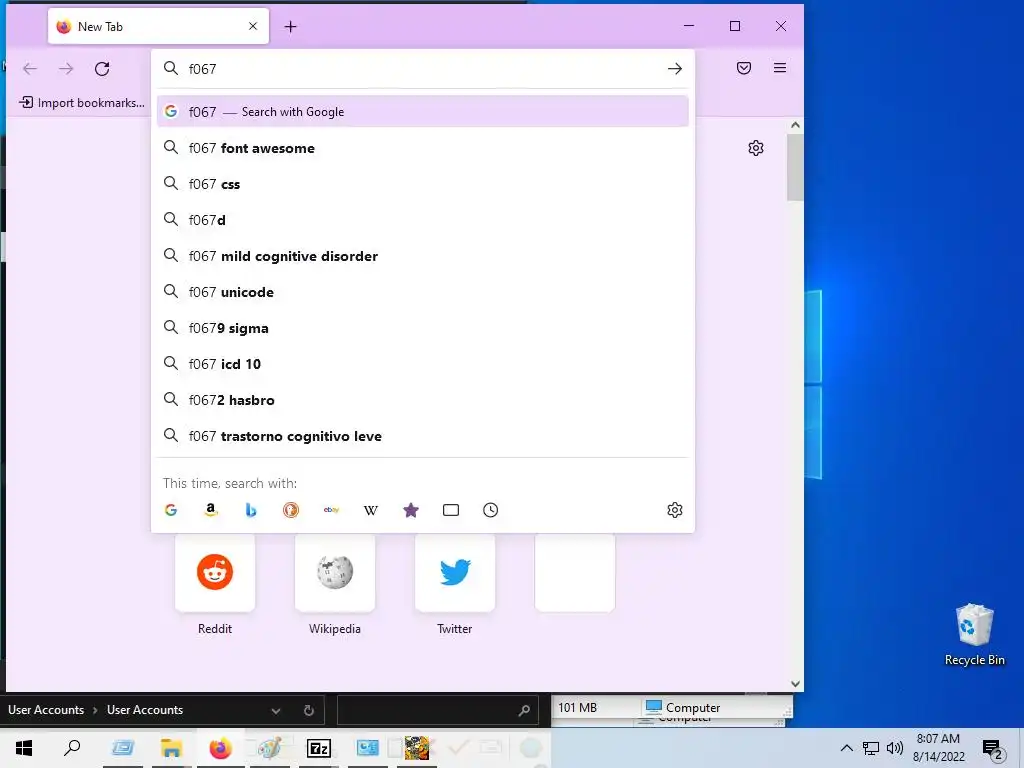
Task: Show hidden tray icons chevron
Action: pos(846,748)
